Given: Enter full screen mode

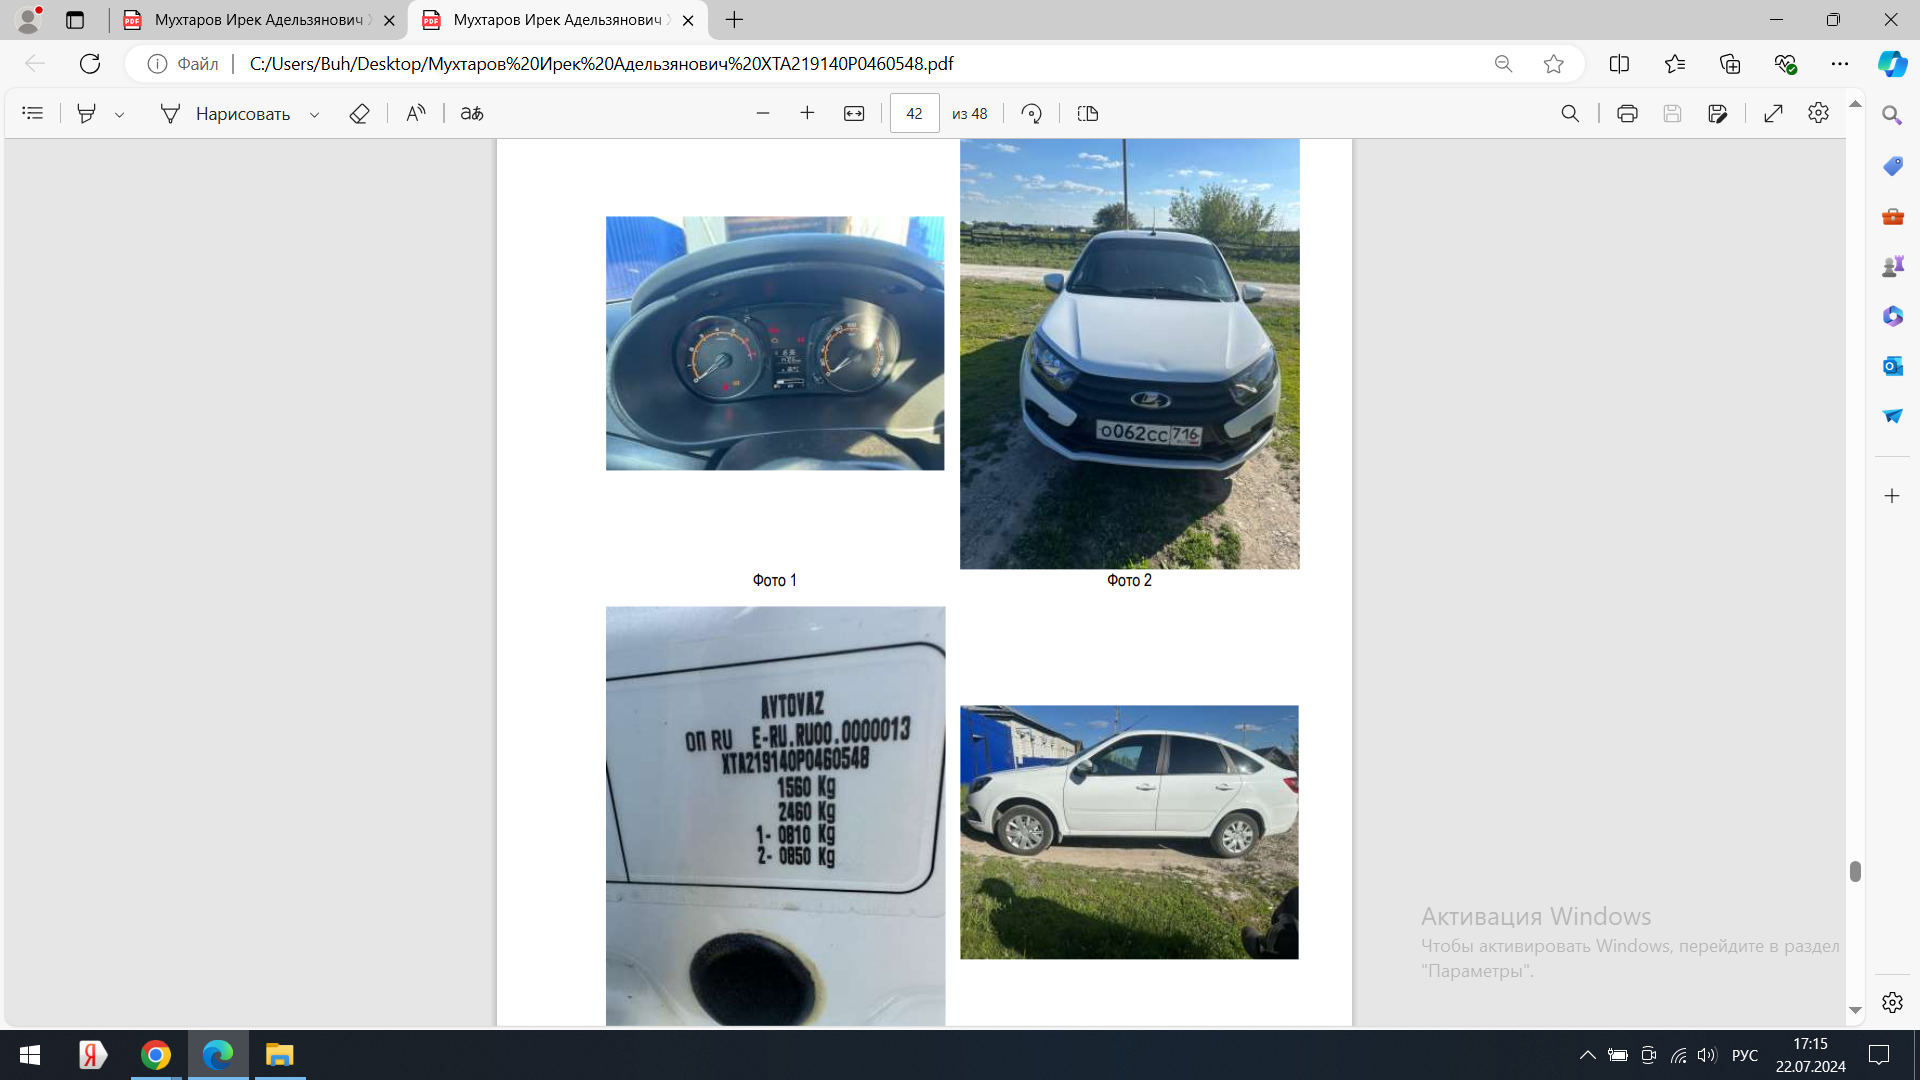Looking at the screenshot, I should pos(1773,114).
